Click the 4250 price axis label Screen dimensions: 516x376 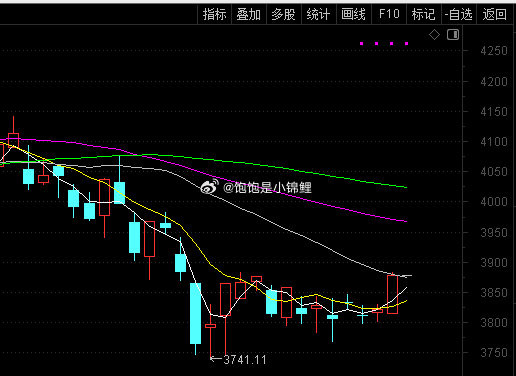494,51
